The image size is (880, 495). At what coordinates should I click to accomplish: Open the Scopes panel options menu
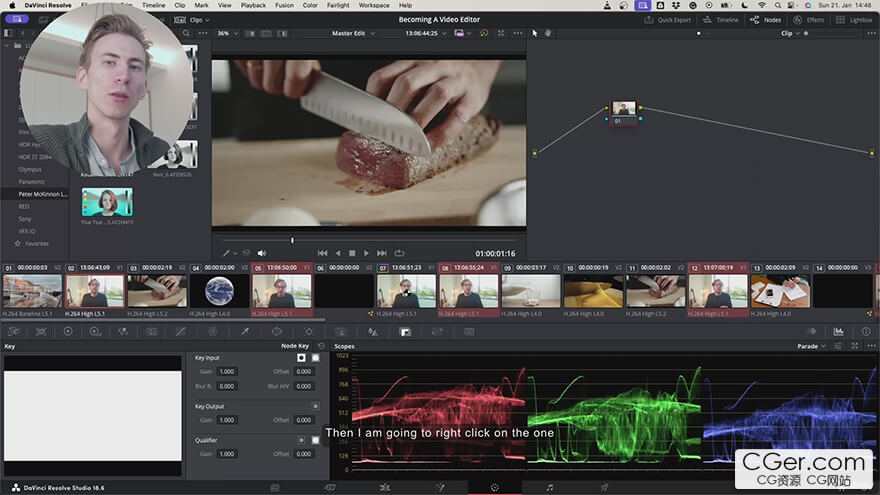(x=871, y=346)
